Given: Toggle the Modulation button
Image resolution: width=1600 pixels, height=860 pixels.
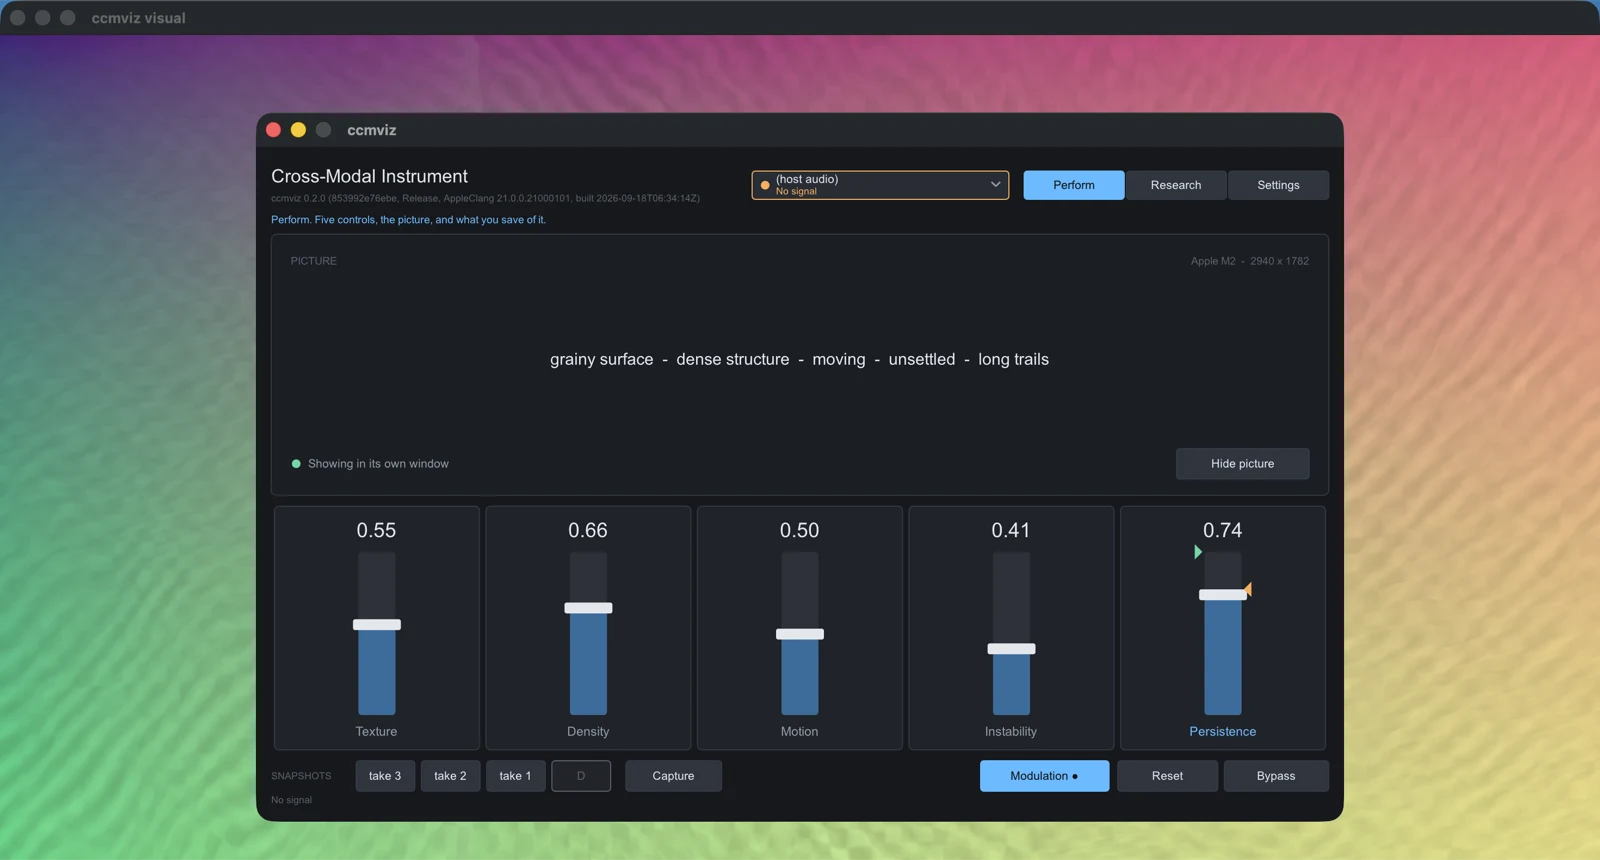Looking at the screenshot, I should (1044, 776).
